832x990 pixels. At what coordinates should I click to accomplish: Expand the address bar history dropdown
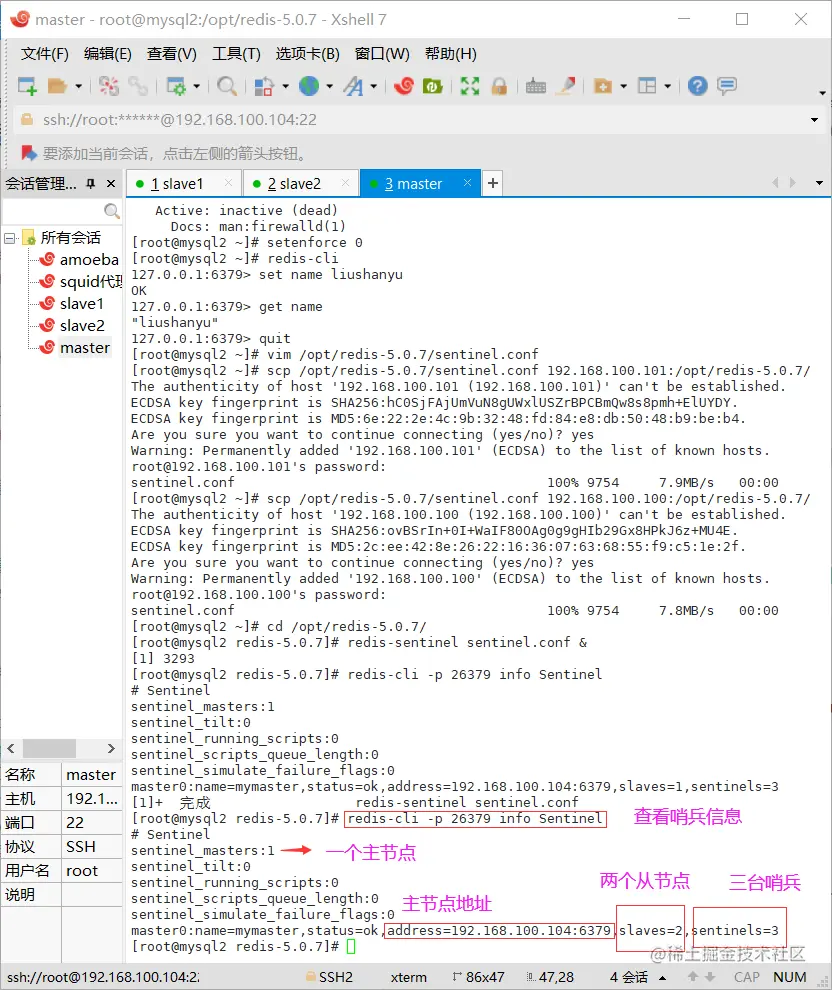tap(814, 120)
